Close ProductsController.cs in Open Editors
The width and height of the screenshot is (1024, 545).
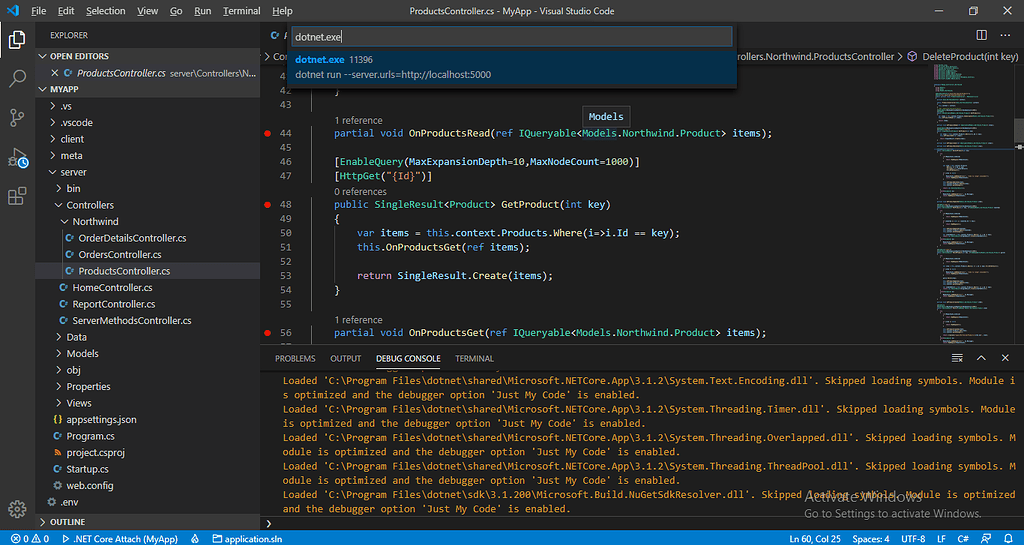point(55,73)
